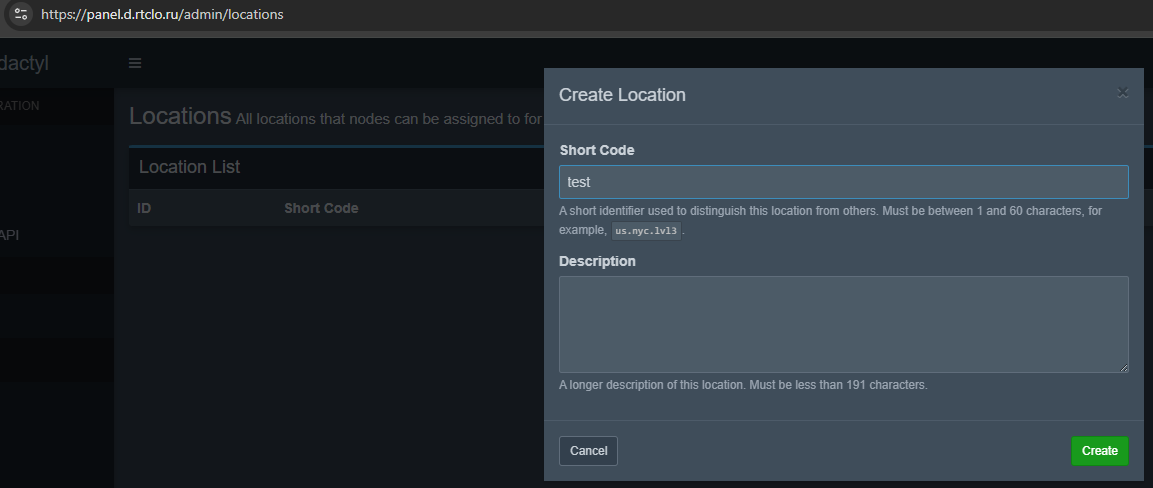Toggle sidebar with the hamburger menu icon
Screen dimensions: 1153x488
pyautogui.click(x=135, y=63)
